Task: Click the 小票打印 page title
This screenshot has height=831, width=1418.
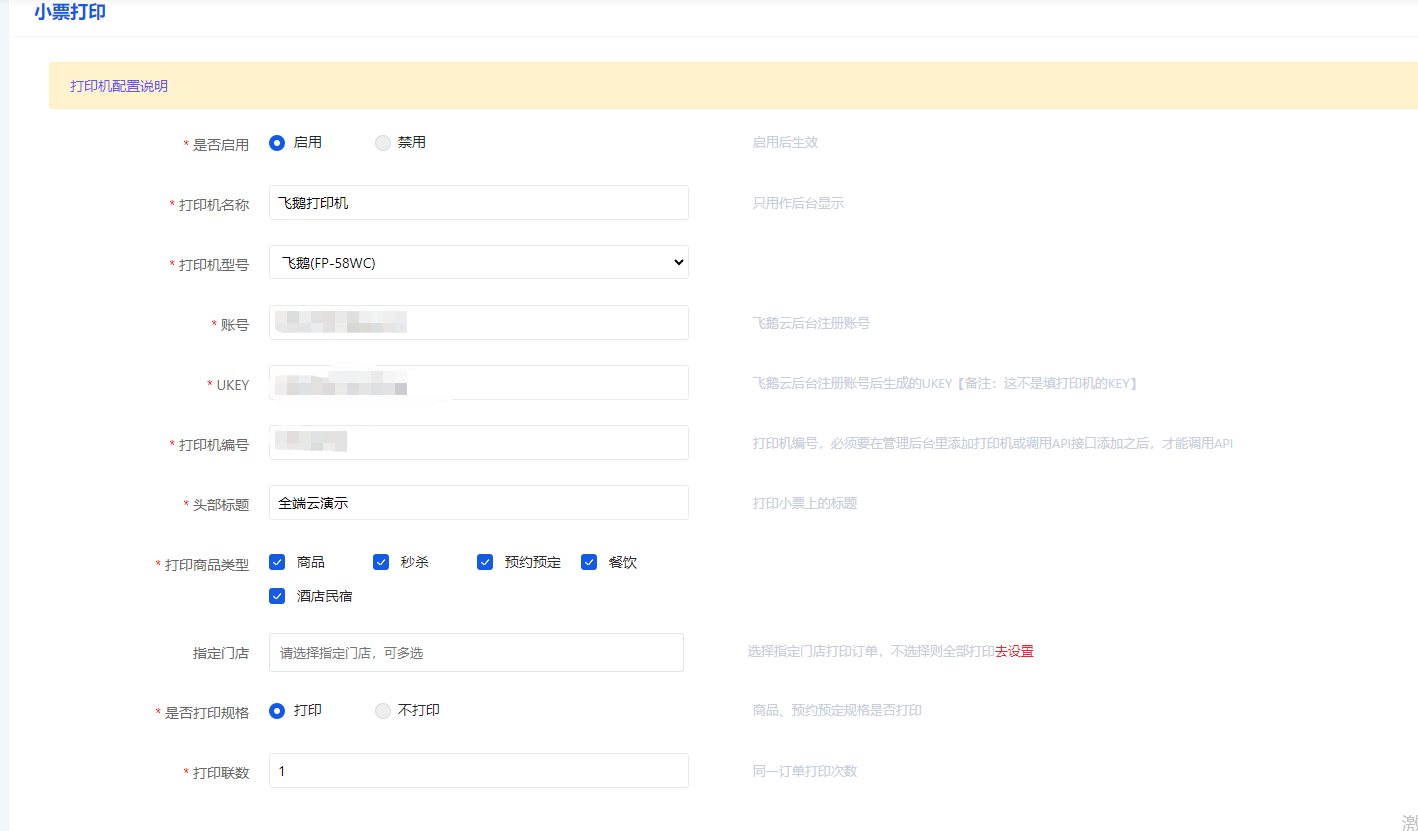Action: [x=70, y=13]
